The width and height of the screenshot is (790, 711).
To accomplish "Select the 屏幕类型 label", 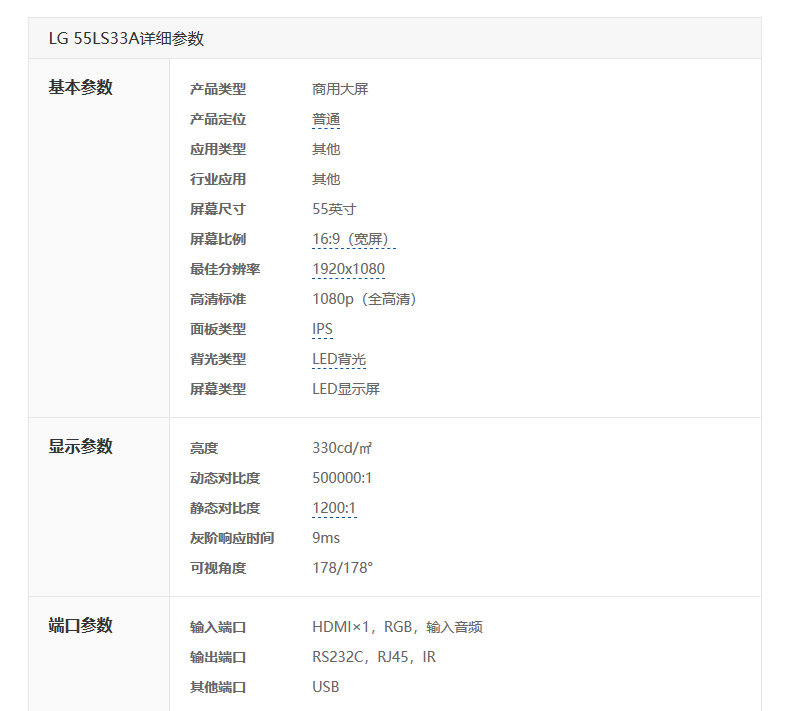I will pyautogui.click(x=218, y=389).
